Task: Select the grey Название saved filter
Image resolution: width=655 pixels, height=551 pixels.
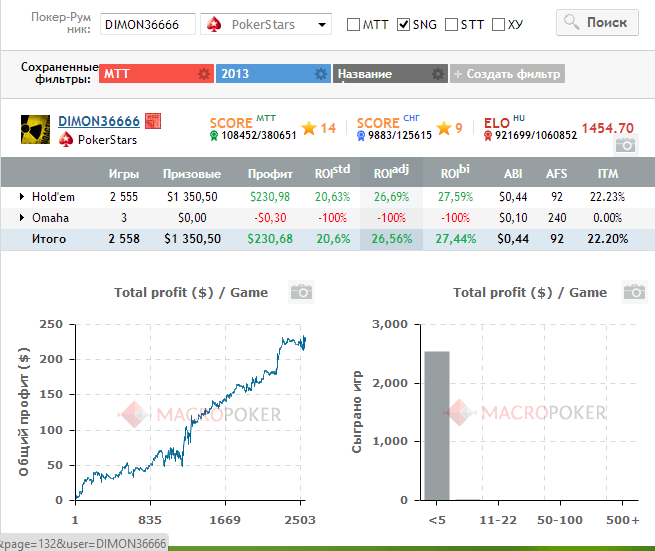Action: coord(390,74)
